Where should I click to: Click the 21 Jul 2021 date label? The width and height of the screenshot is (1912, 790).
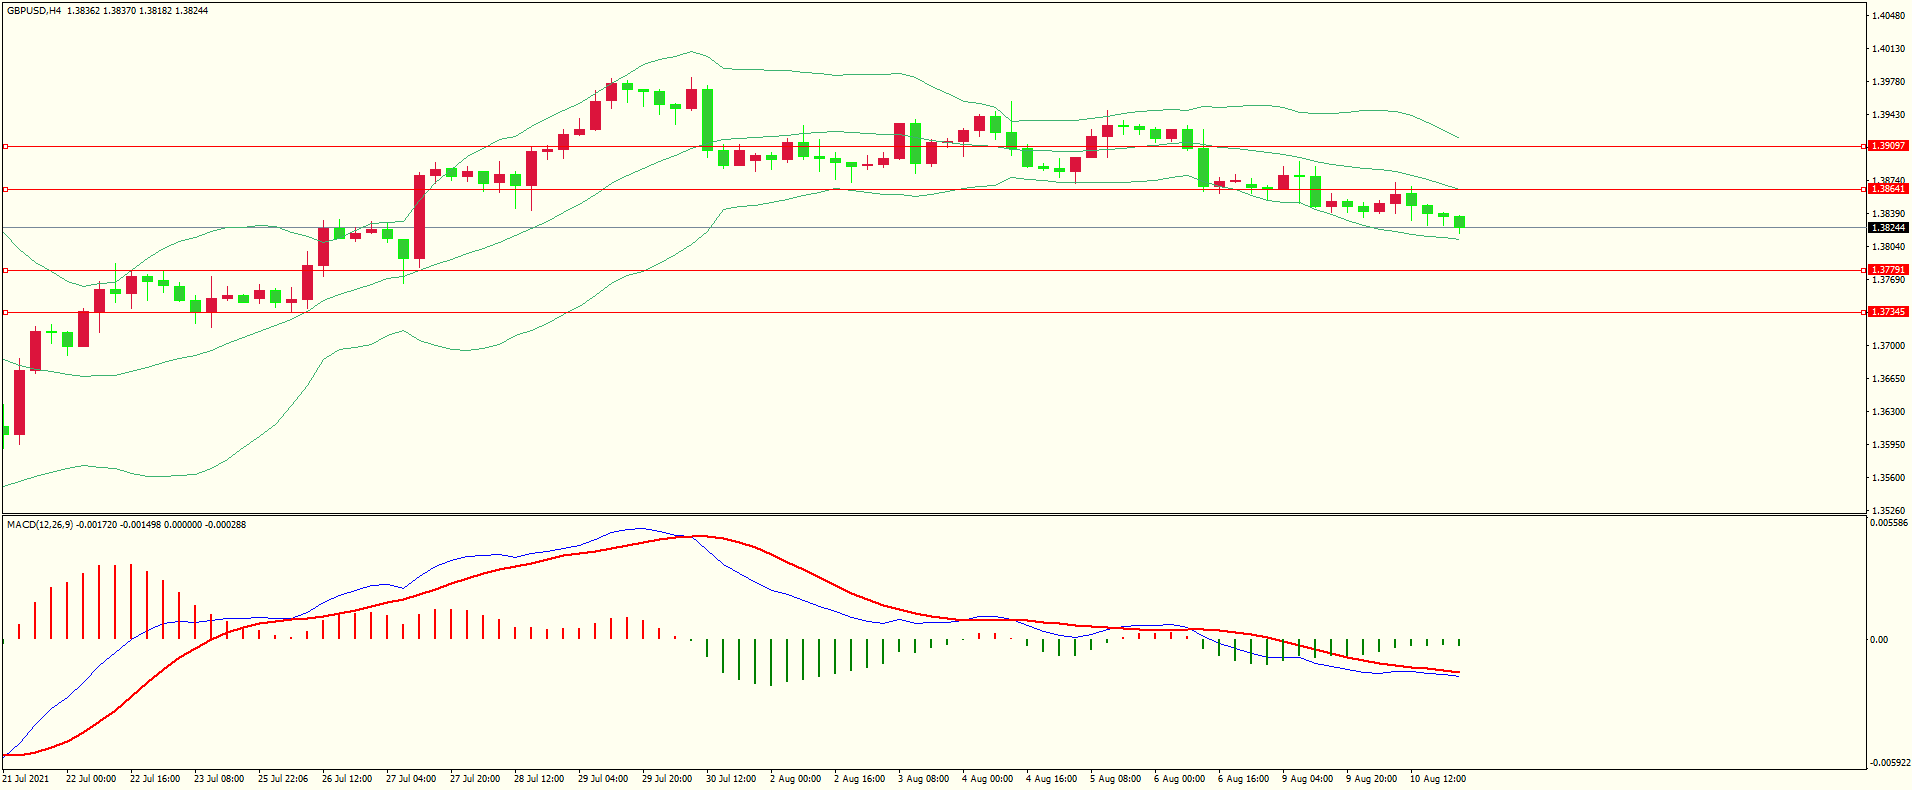point(26,779)
